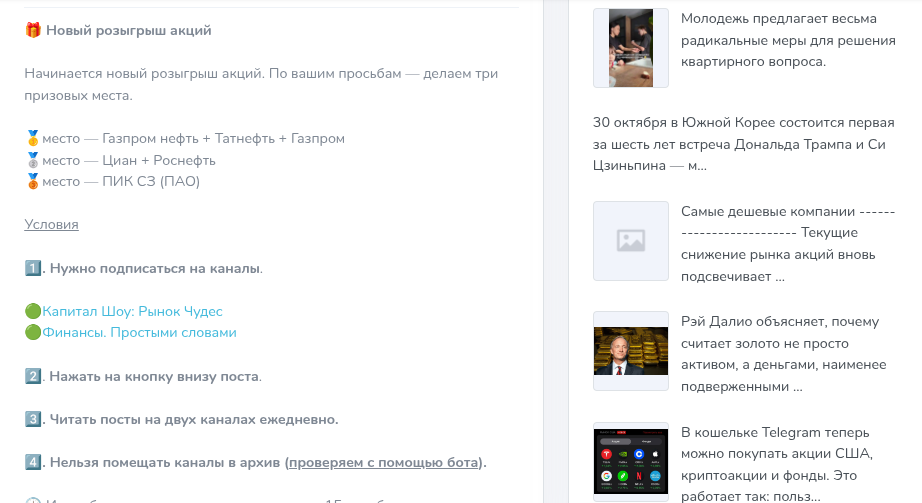Open the 'Самые дешевые компании' article
The image size is (922, 503).
click(788, 244)
